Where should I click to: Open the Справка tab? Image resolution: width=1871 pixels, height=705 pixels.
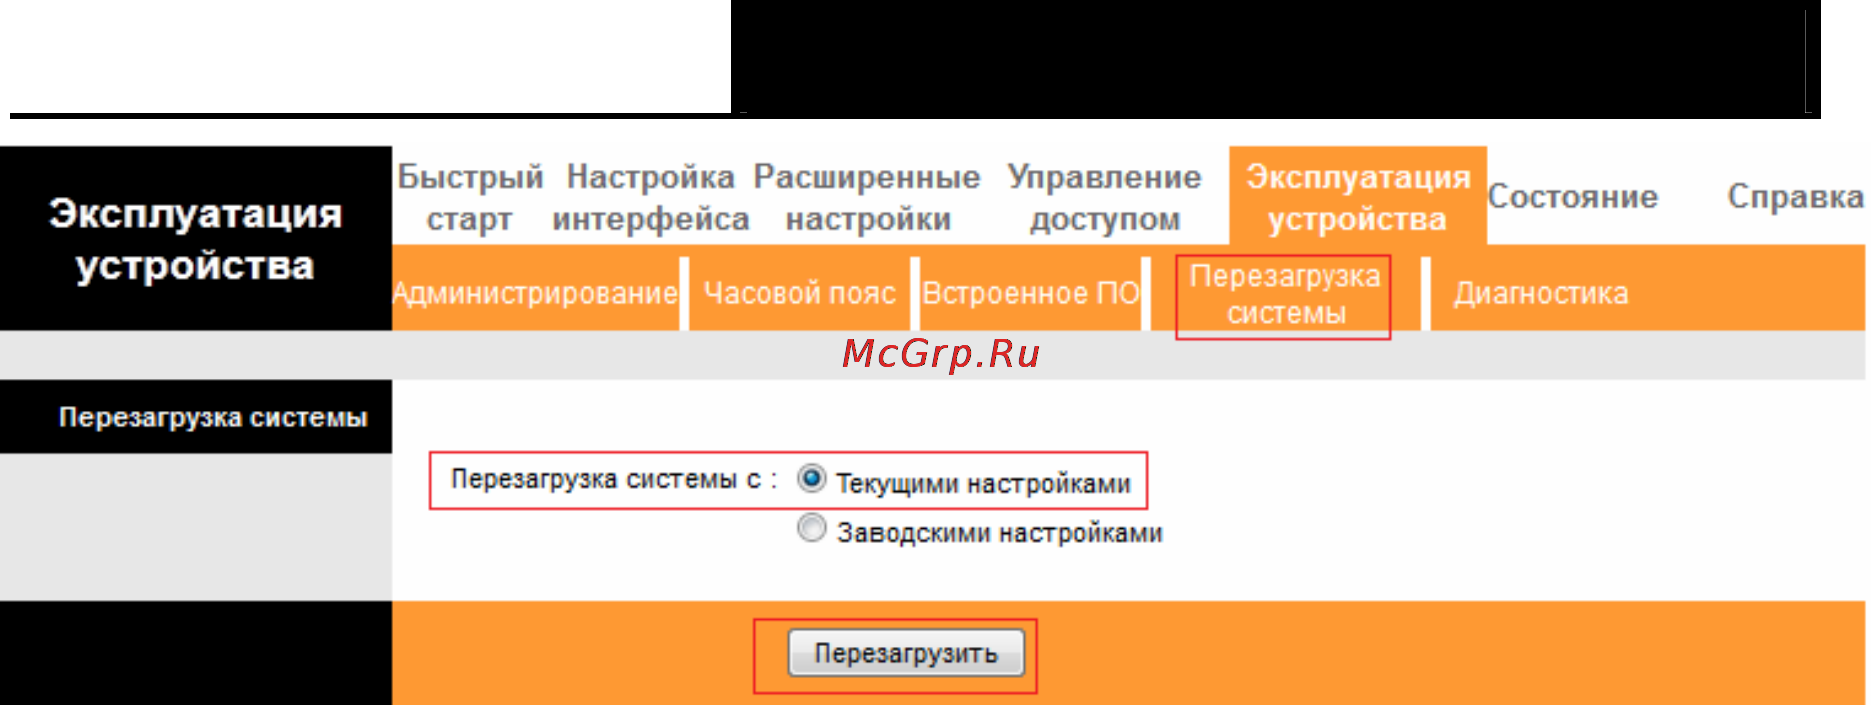(1795, 197)
